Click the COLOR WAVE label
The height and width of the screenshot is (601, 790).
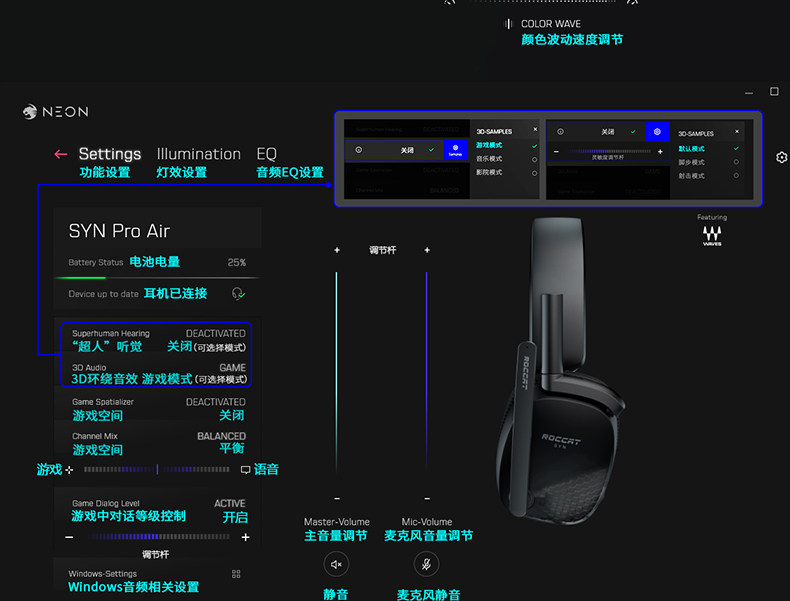(551, 24)
